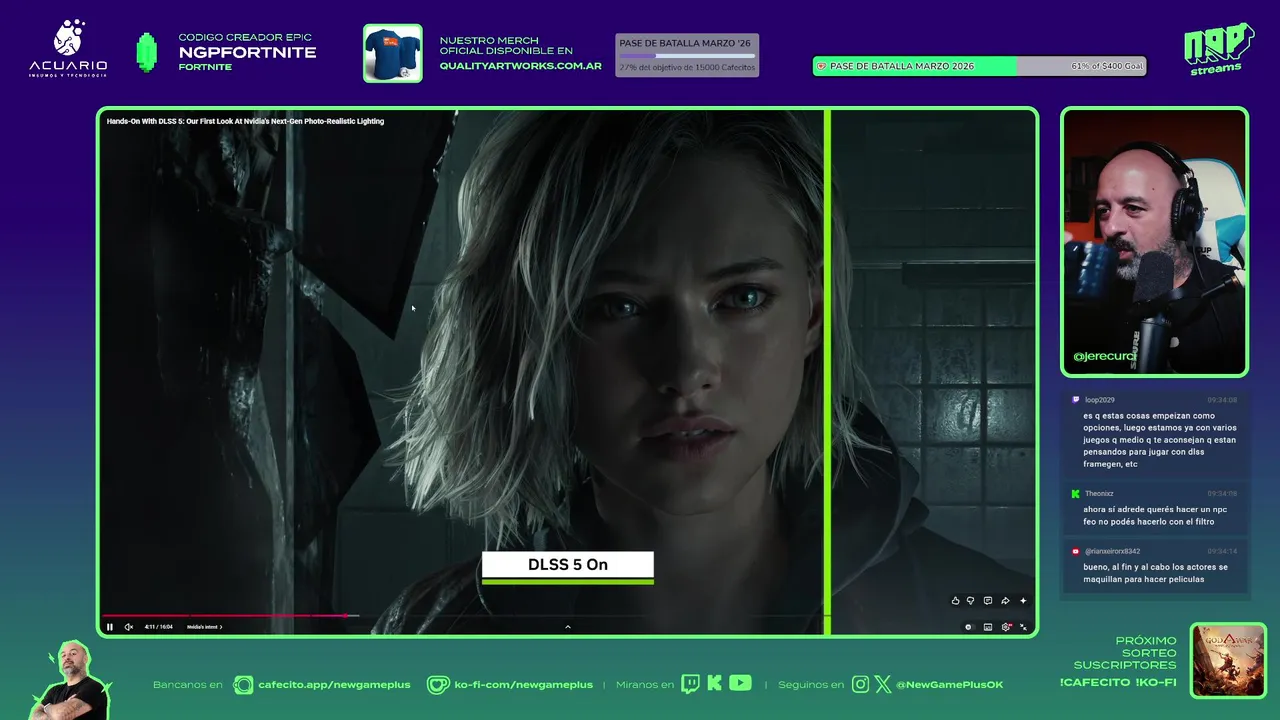Click the Twitch icon in the footer
The width and height of the screenshot is (1280, 720).
tap(690, 684)
